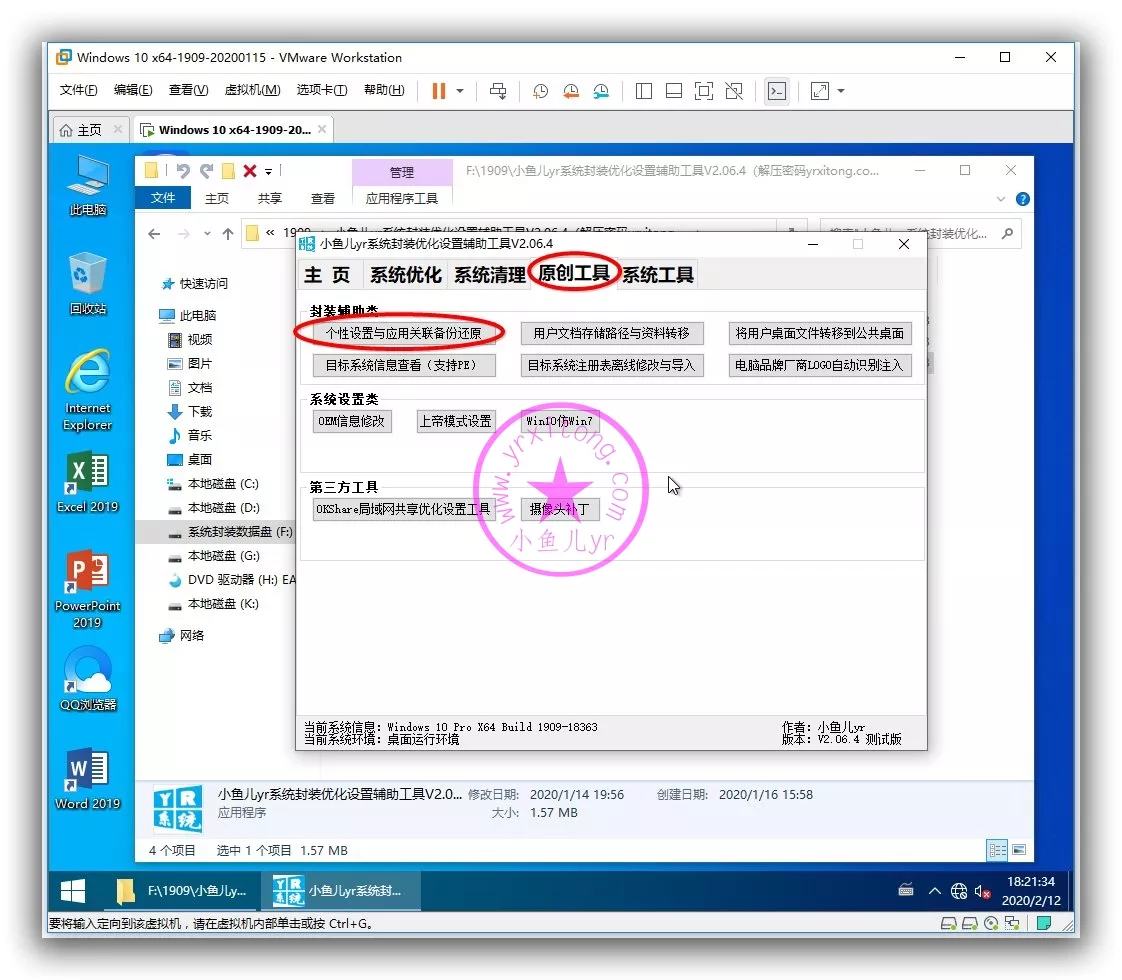The image size is (1122, 980).
Task: Click the Recycle Bin desktop icon
Action: [88, 283]
